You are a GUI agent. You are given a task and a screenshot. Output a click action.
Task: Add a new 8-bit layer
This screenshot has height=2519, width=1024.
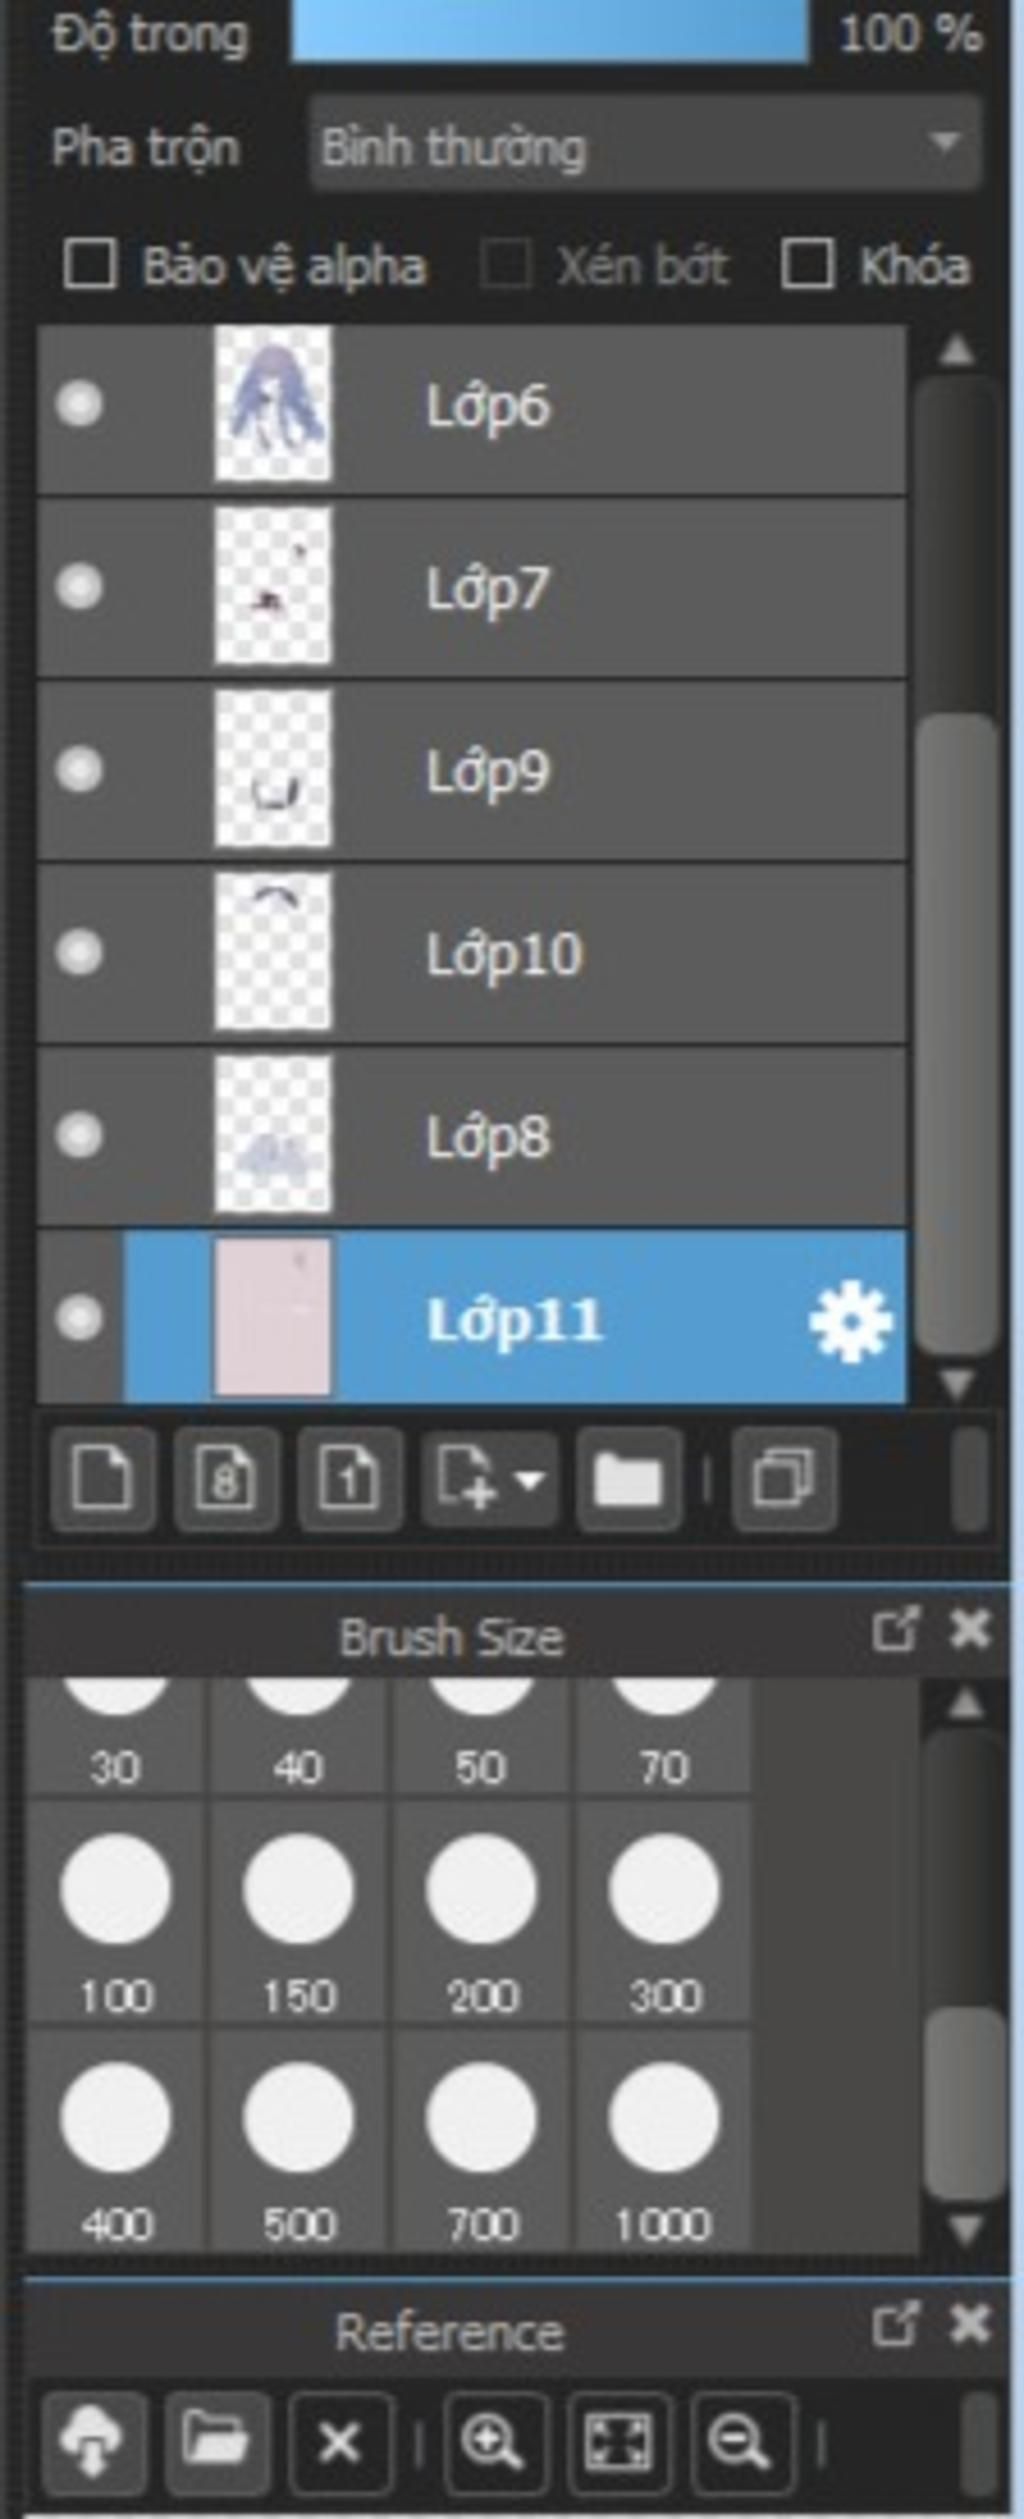(x=226, y=1478)
